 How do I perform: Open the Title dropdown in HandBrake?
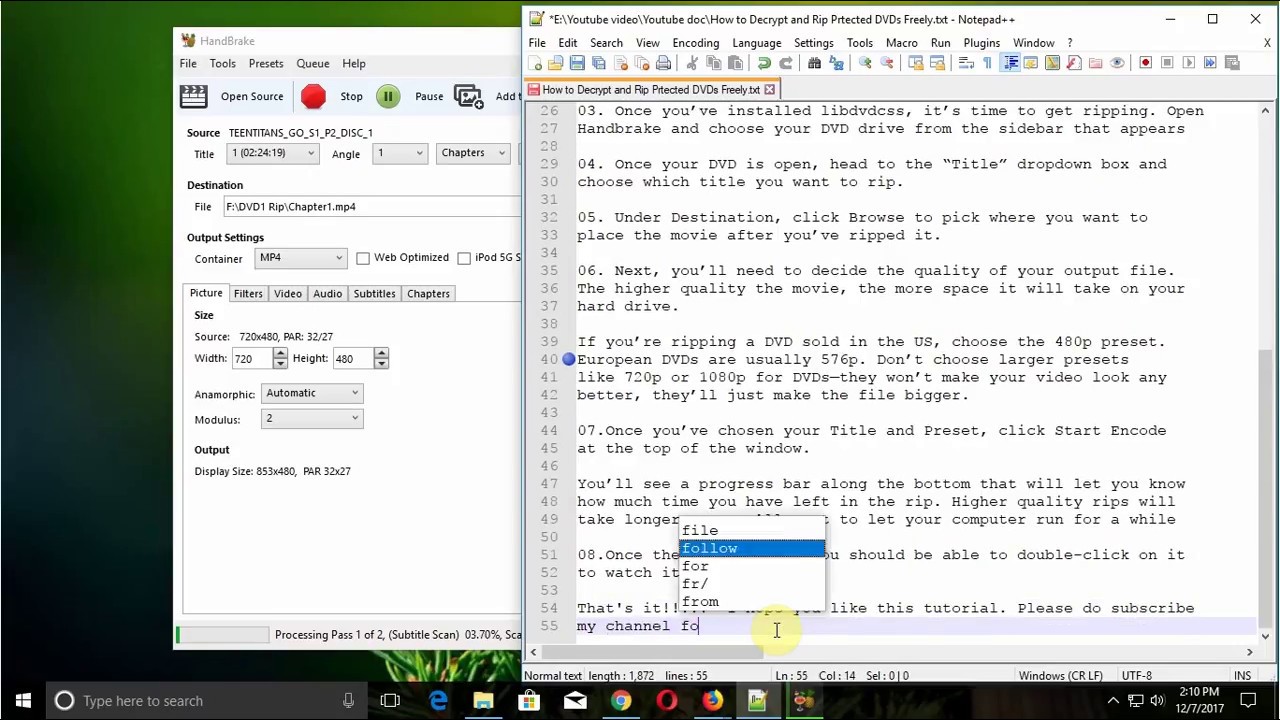(273, 153)
